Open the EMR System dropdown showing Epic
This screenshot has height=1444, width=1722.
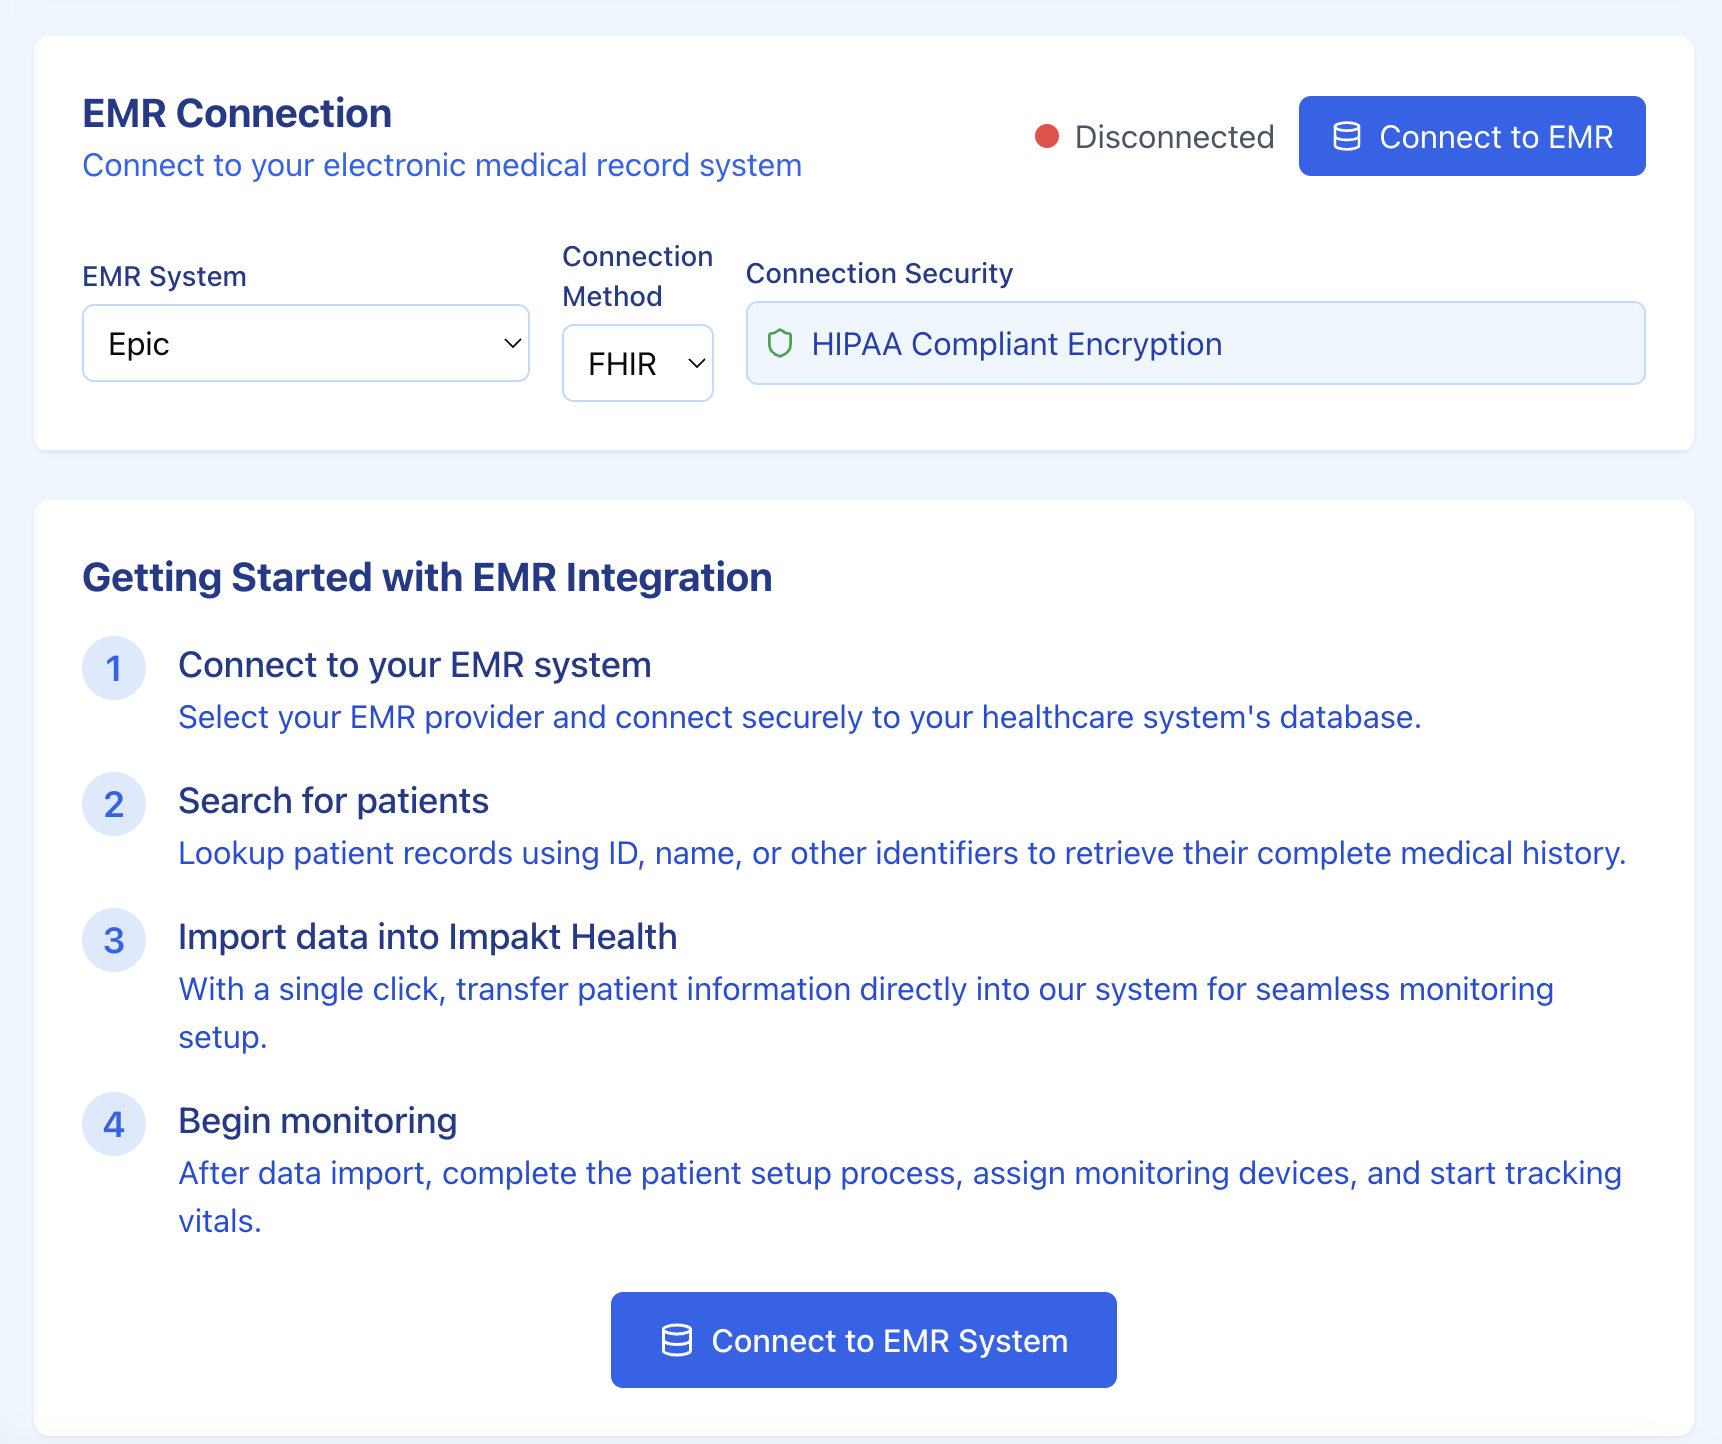[x=305, y=343]
